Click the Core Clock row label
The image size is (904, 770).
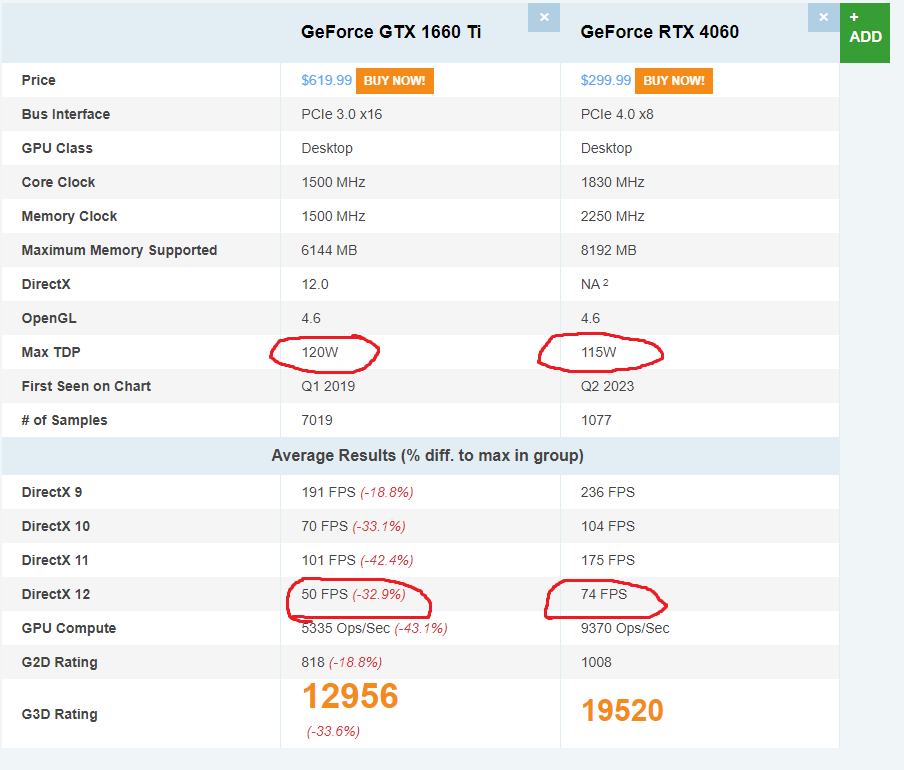coord(58,182)
